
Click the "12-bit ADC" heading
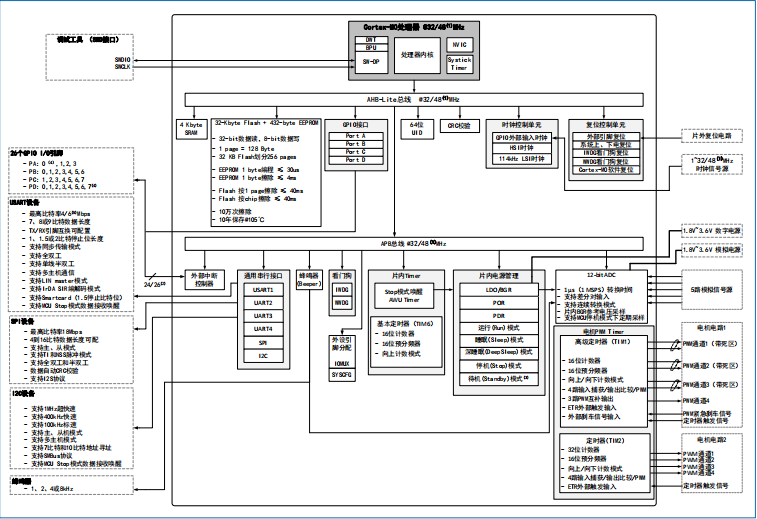601,275
